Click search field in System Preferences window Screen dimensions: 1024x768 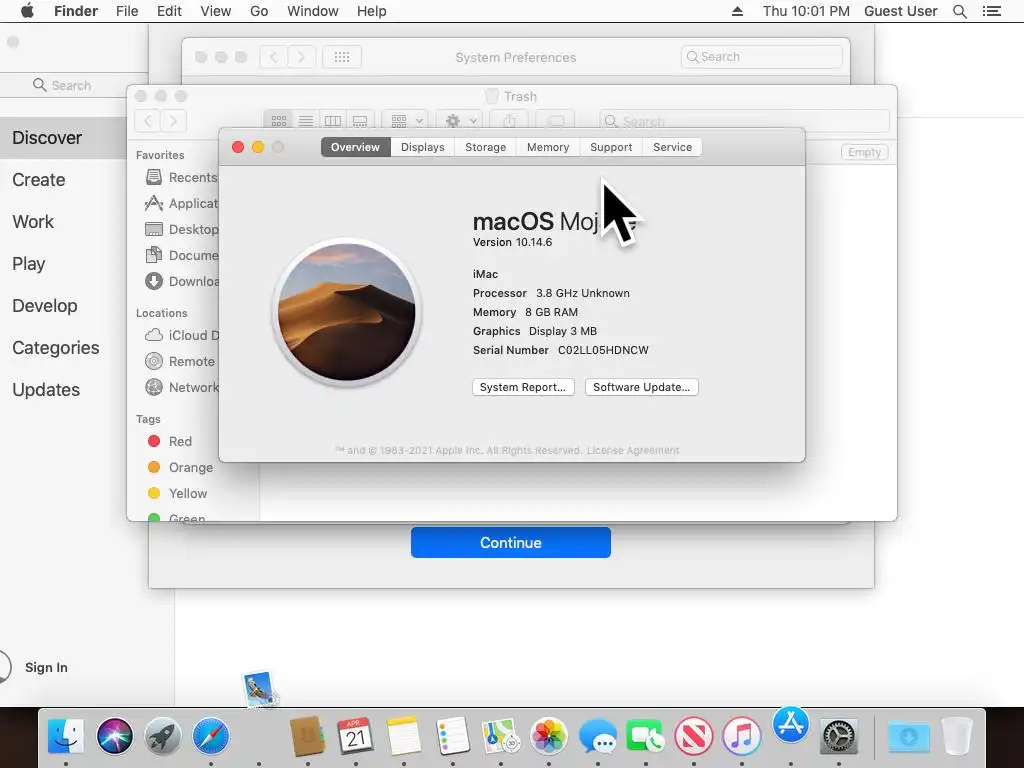pos(761,57)
